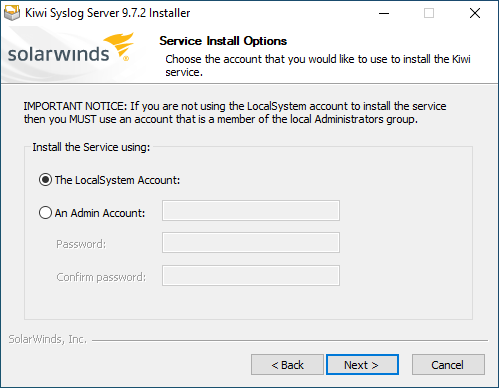
Task: Click the 'Kiwi Syslog Server 9.7.2 Installer' title
Action: (x=107, y=13)
